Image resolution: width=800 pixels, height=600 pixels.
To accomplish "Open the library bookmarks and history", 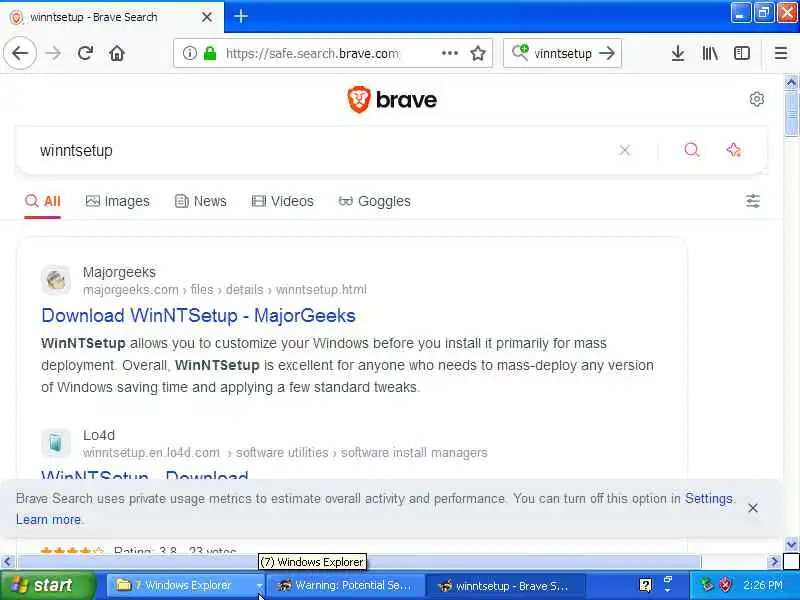I will pos(710,53).
